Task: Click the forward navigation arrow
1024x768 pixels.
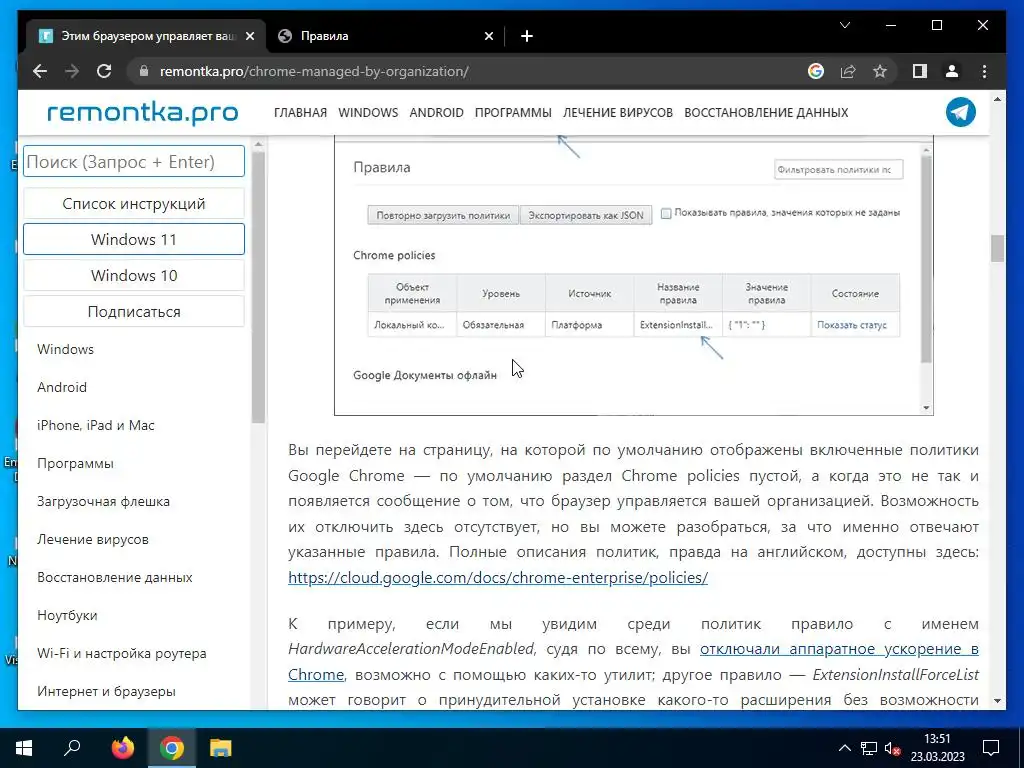Action: pos(72,71)
